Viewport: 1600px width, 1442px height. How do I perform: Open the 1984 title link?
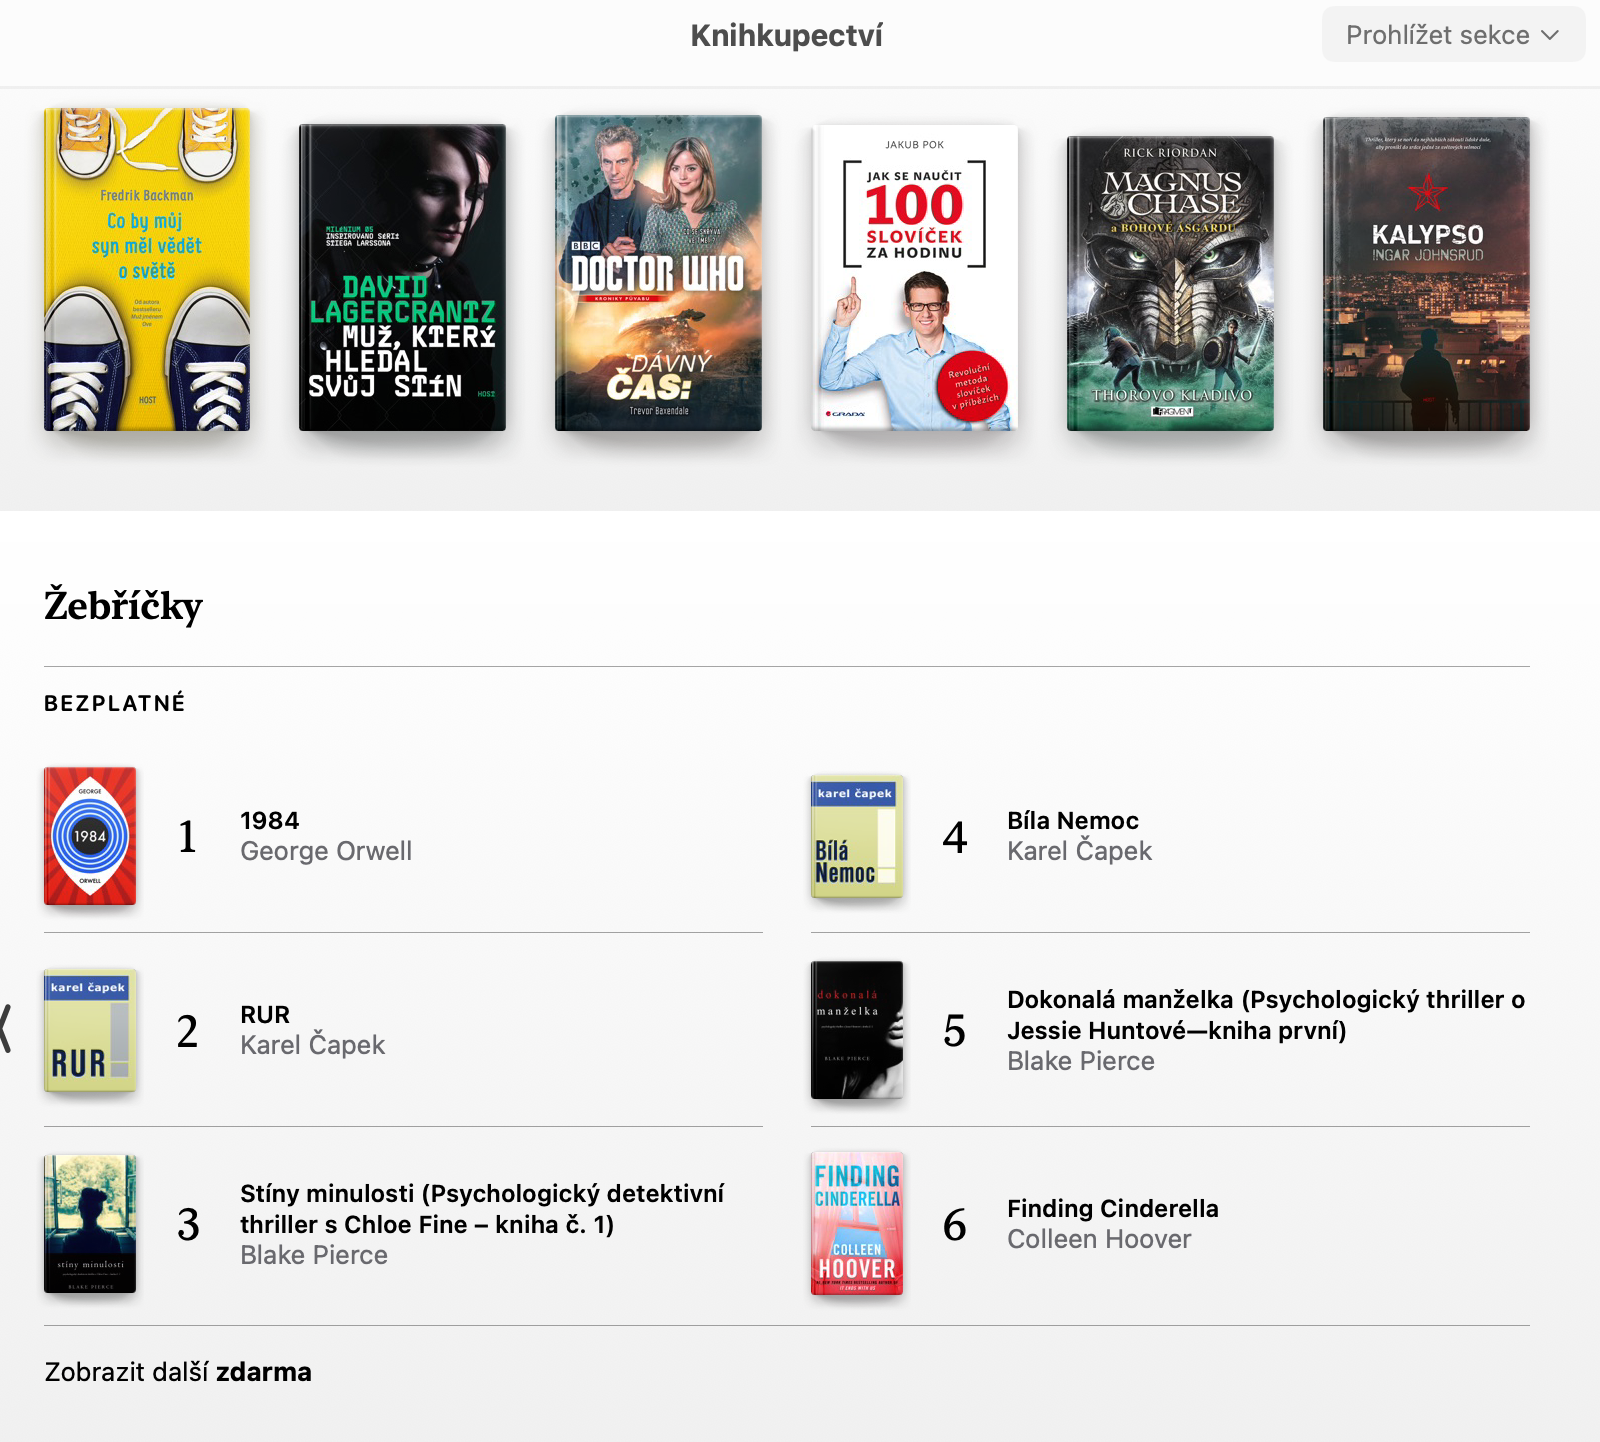[270, 821]
